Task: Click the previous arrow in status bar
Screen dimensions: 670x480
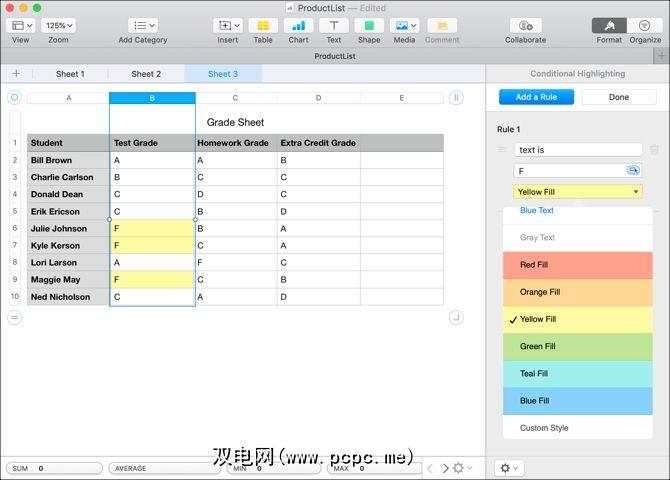Action: [430, 468]
